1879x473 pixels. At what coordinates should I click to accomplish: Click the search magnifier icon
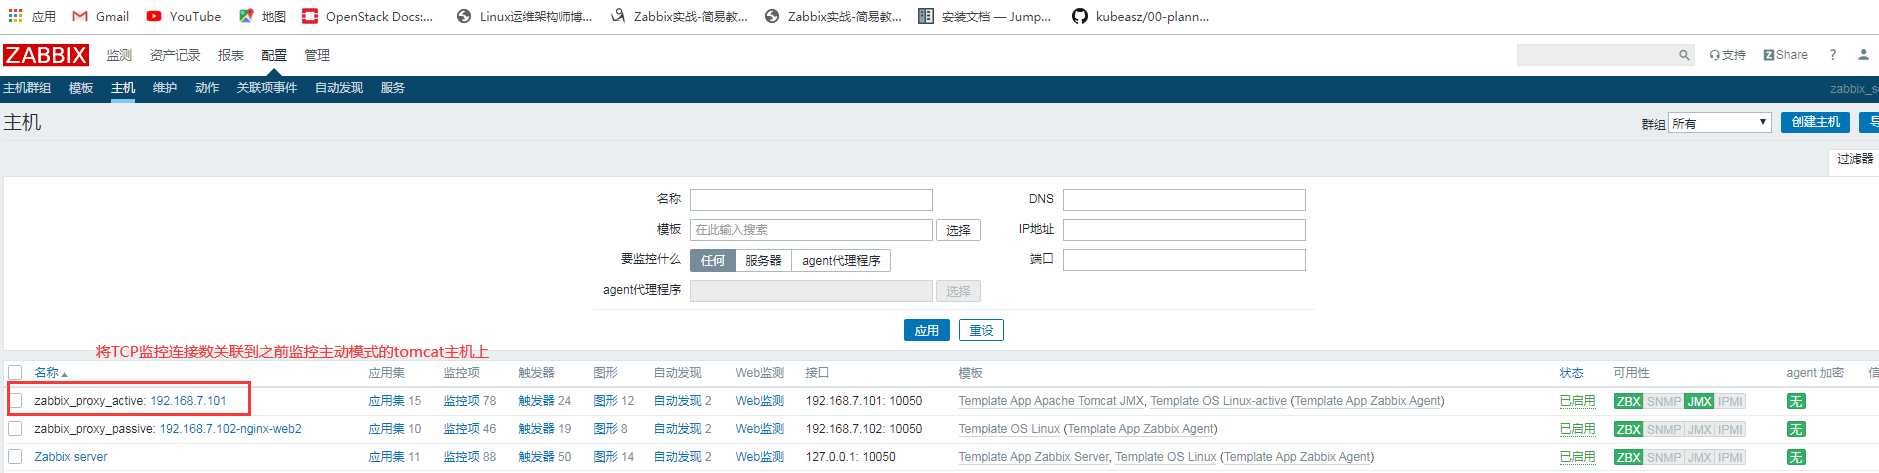1684,55
